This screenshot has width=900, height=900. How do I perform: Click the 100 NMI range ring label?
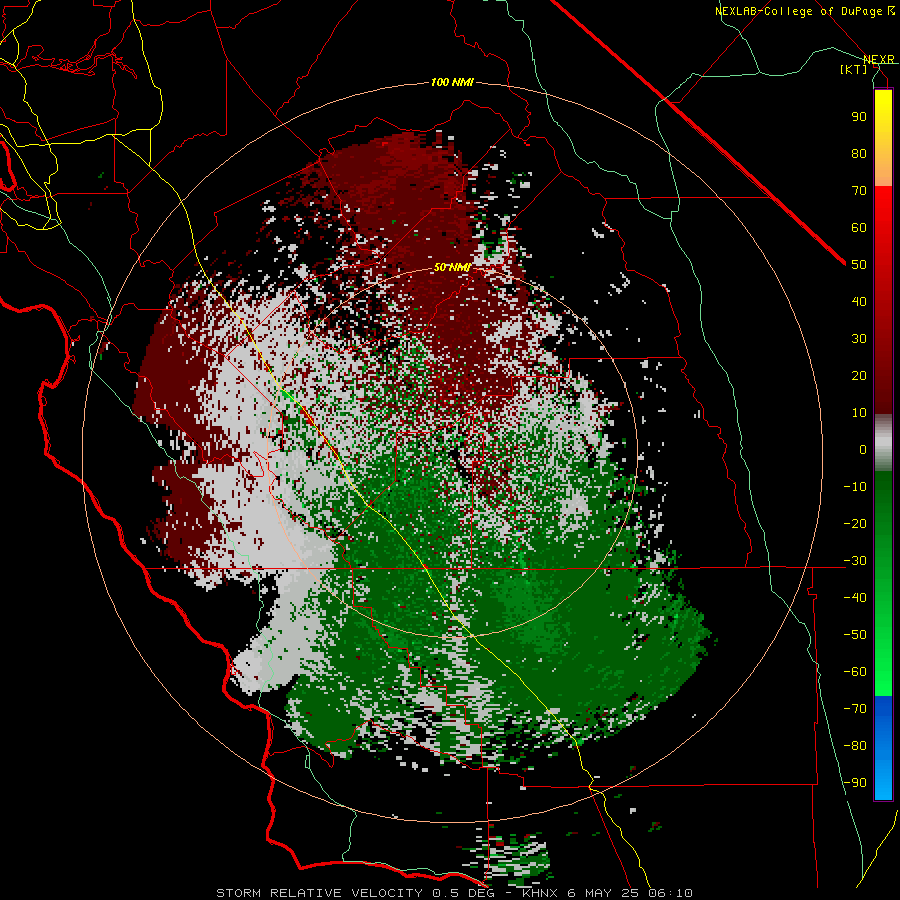tap(452, 82)
